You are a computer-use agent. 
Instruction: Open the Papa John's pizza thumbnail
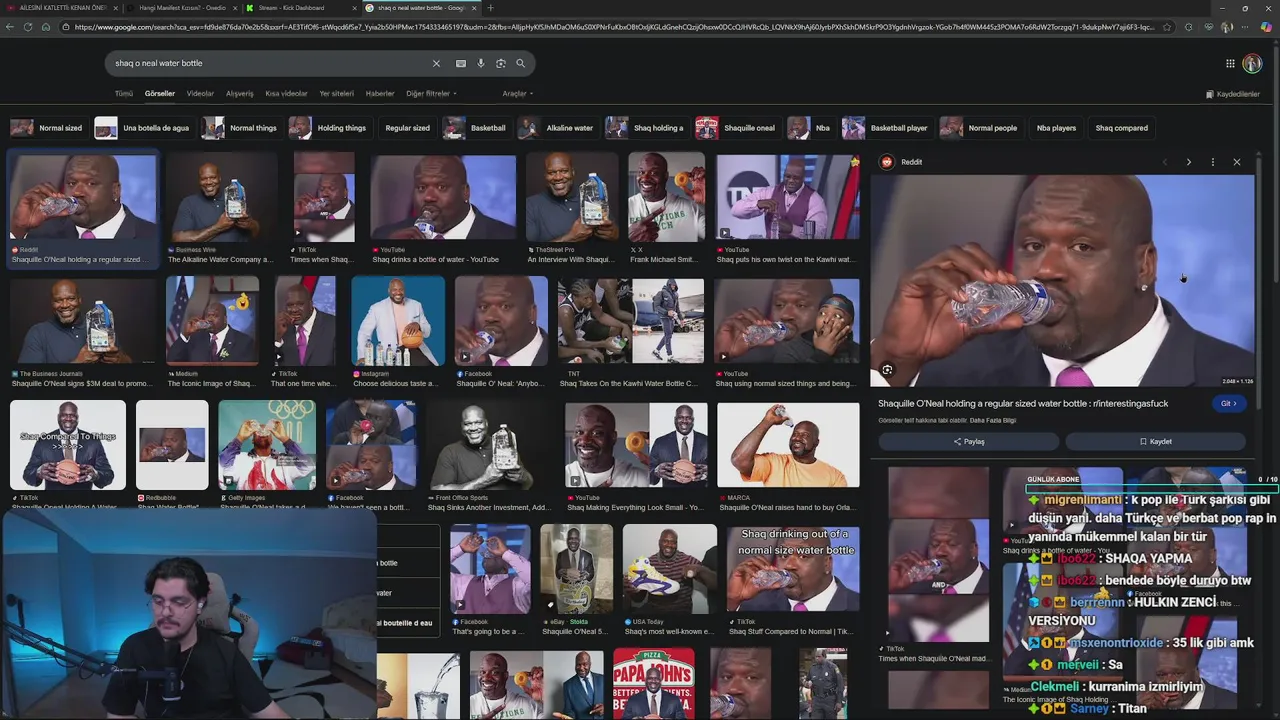[653, 684]
